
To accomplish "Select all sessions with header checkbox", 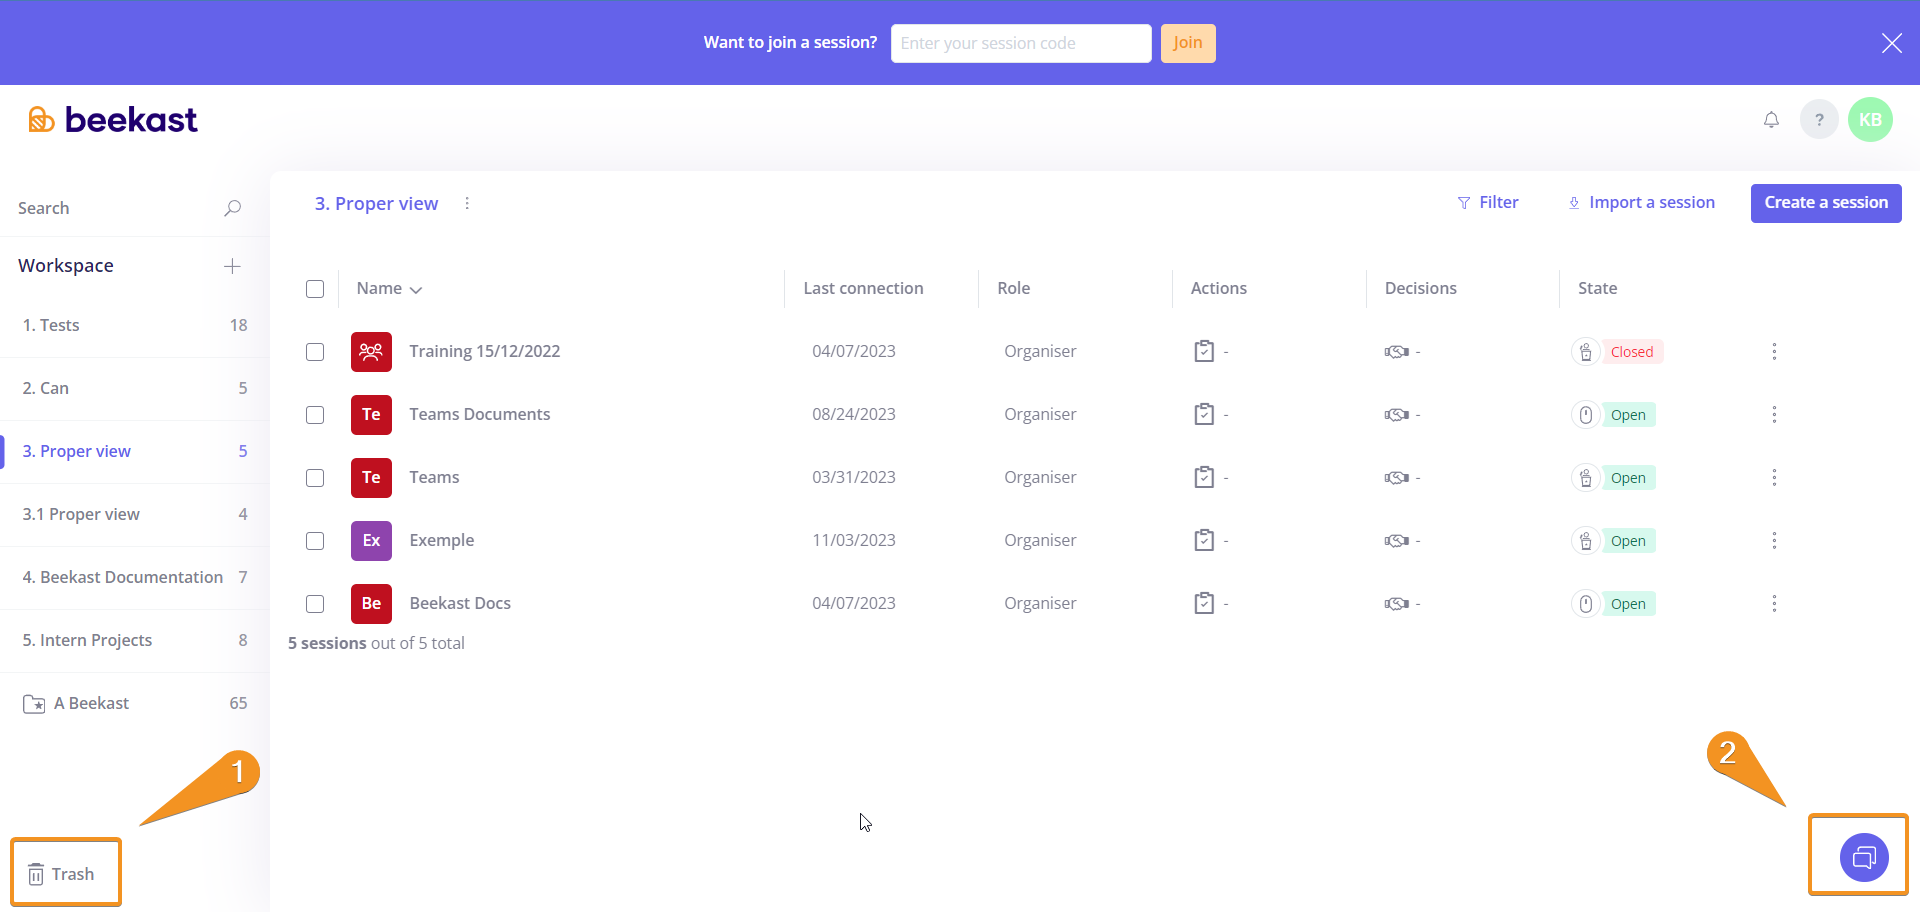I will tap(315, 289).
